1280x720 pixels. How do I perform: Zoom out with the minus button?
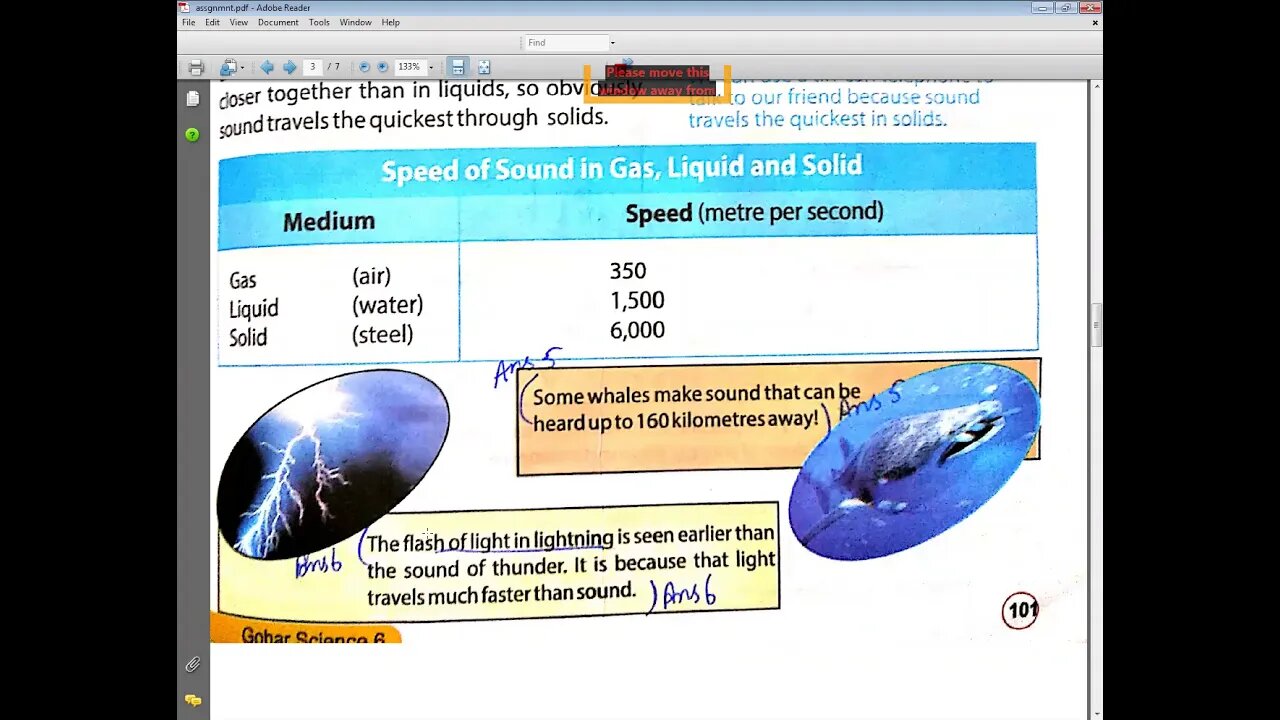click(x=364, y=67)
